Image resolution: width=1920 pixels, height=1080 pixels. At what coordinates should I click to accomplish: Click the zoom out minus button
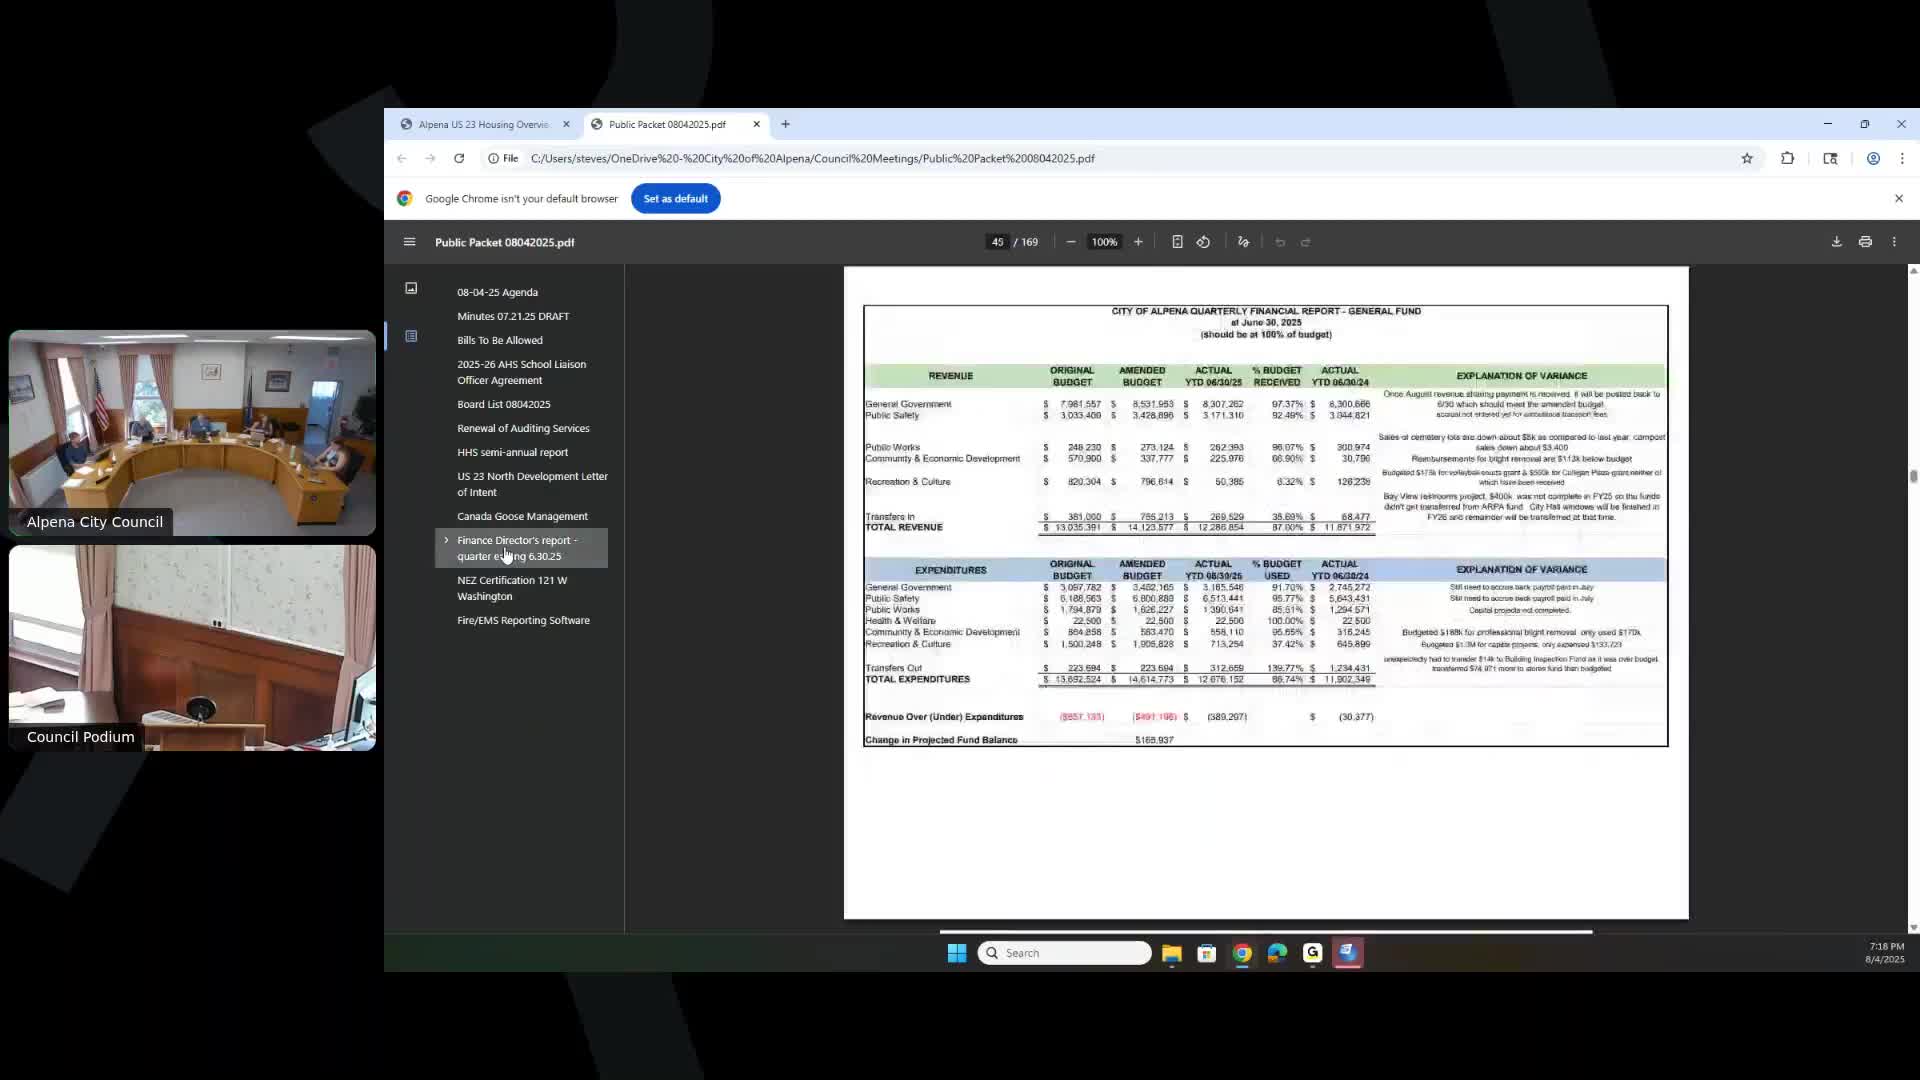[1071, 242]
